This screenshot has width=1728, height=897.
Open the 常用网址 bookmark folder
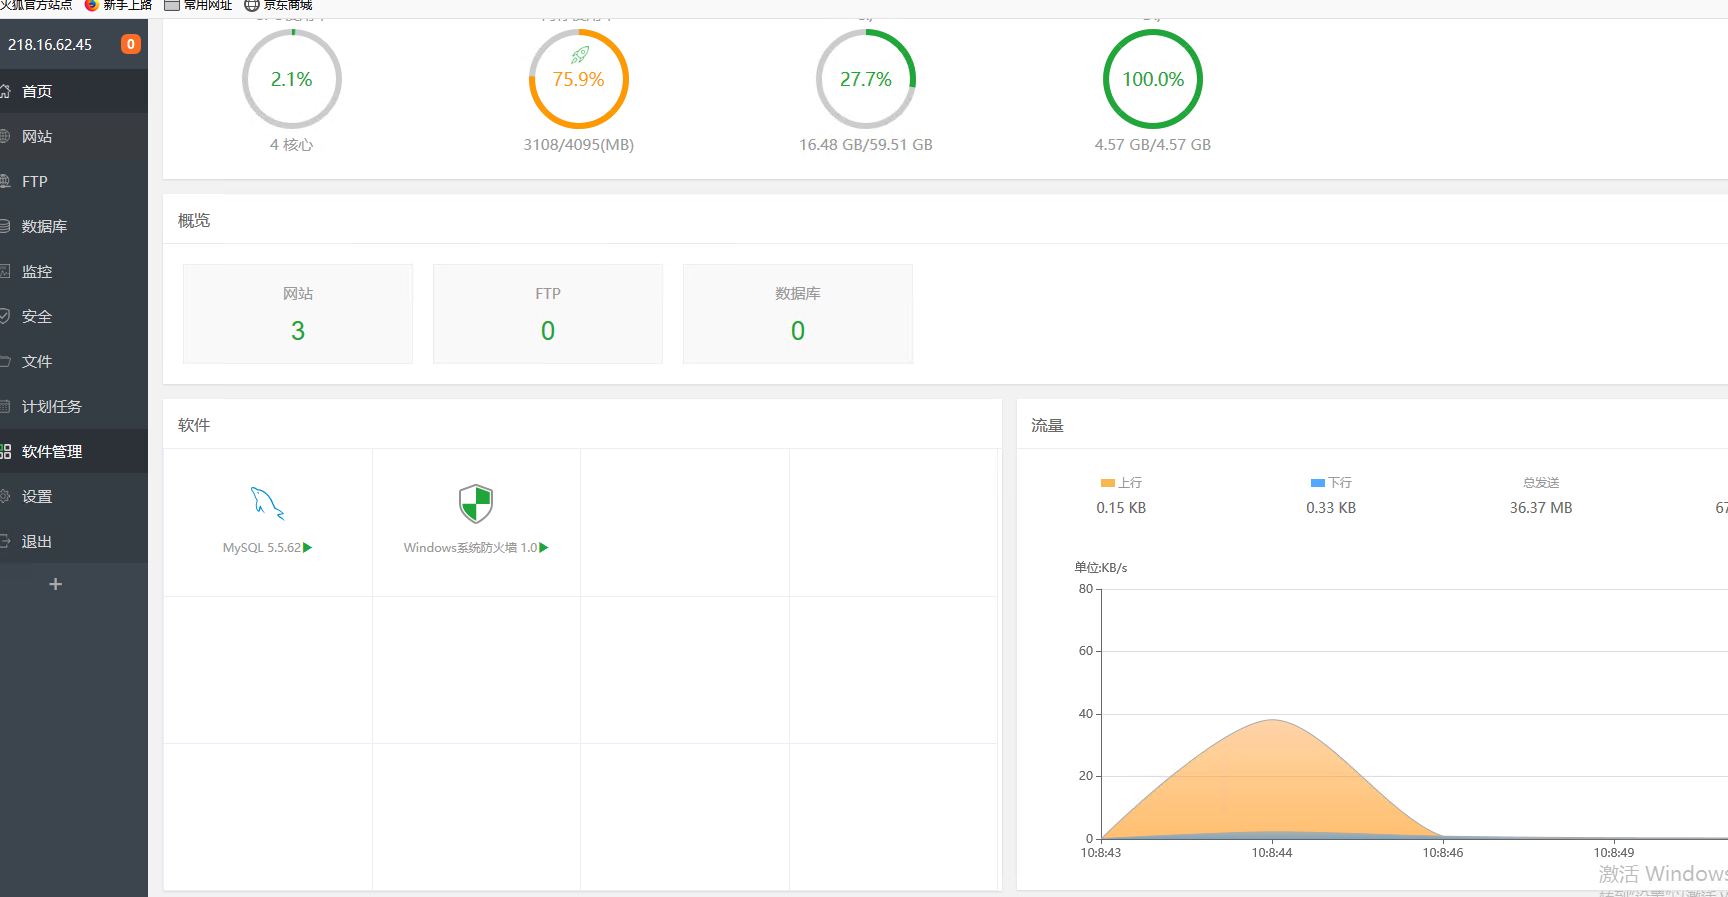point(198,5)
